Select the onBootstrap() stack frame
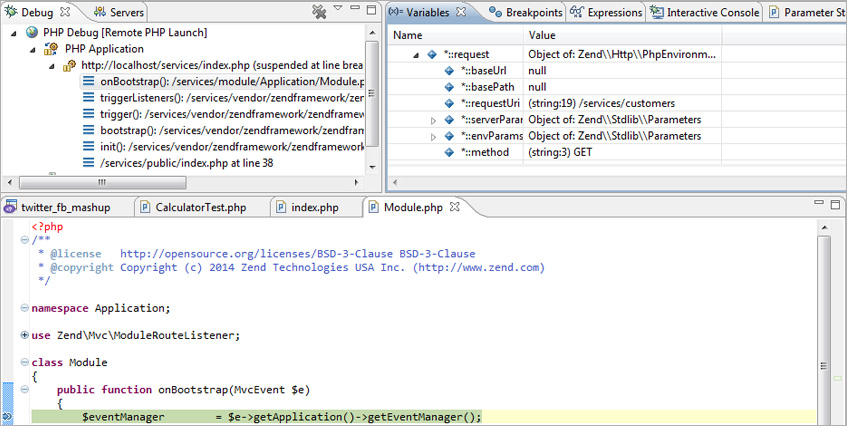 (x=232, y=82)
